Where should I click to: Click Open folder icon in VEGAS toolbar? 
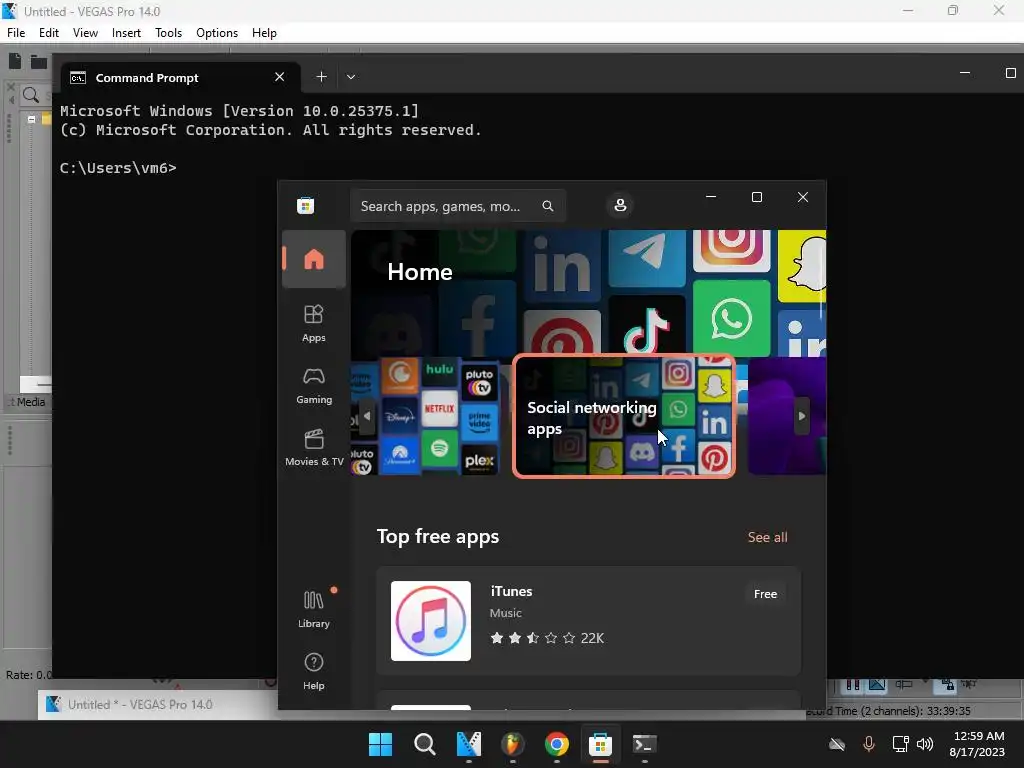coord(39,62)
